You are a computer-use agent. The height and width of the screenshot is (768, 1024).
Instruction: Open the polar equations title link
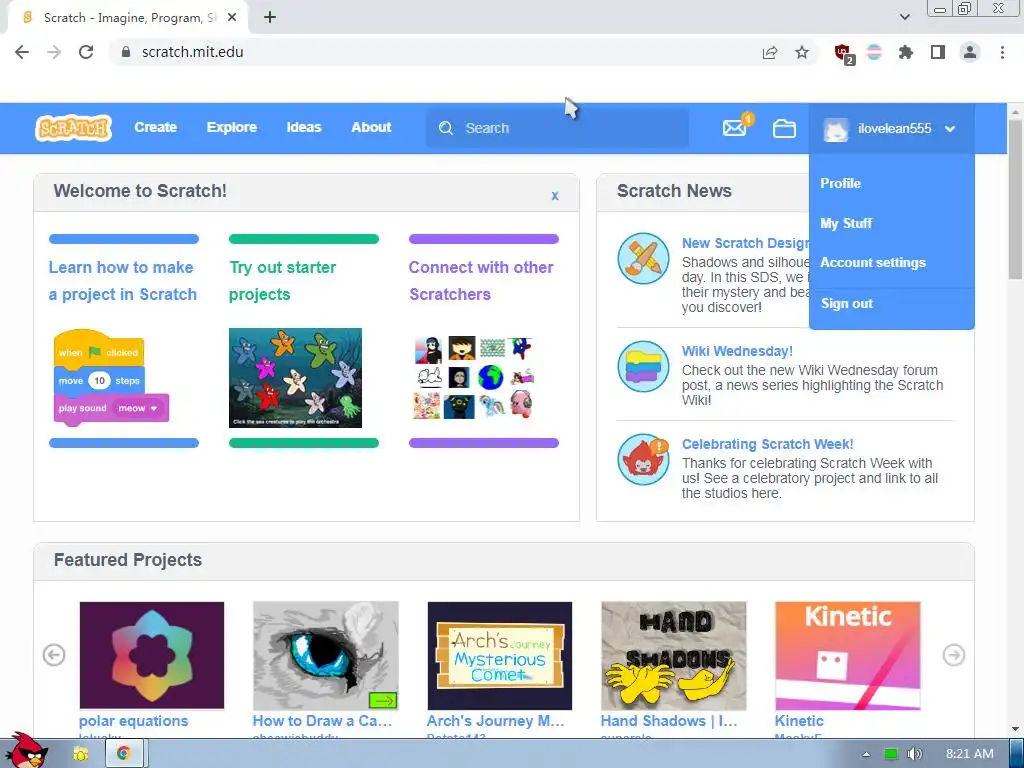tap(134, 721)
